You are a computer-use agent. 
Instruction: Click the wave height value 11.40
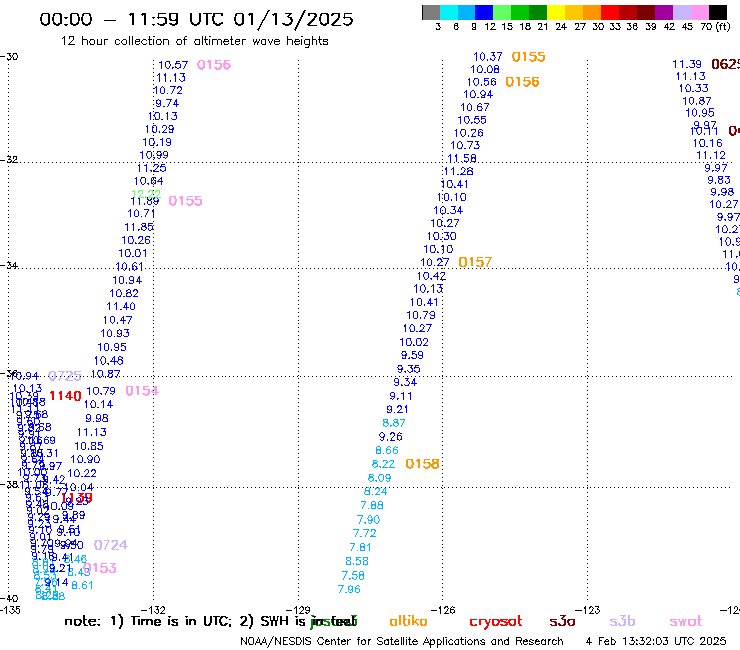coord(121,306)
